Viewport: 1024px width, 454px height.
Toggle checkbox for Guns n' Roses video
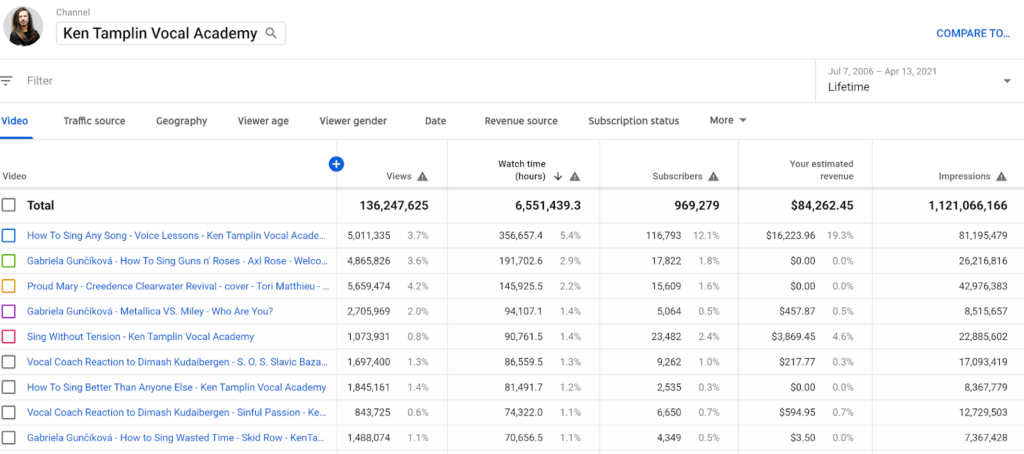tap(8, 261)
